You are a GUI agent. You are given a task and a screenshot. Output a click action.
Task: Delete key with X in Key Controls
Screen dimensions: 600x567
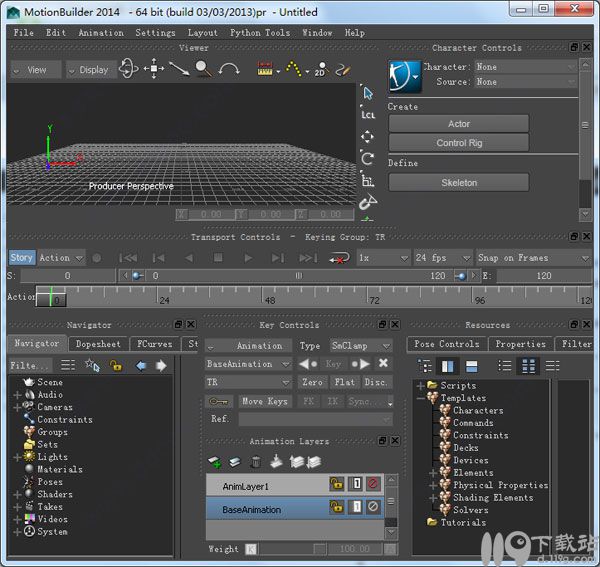point(383,363)
